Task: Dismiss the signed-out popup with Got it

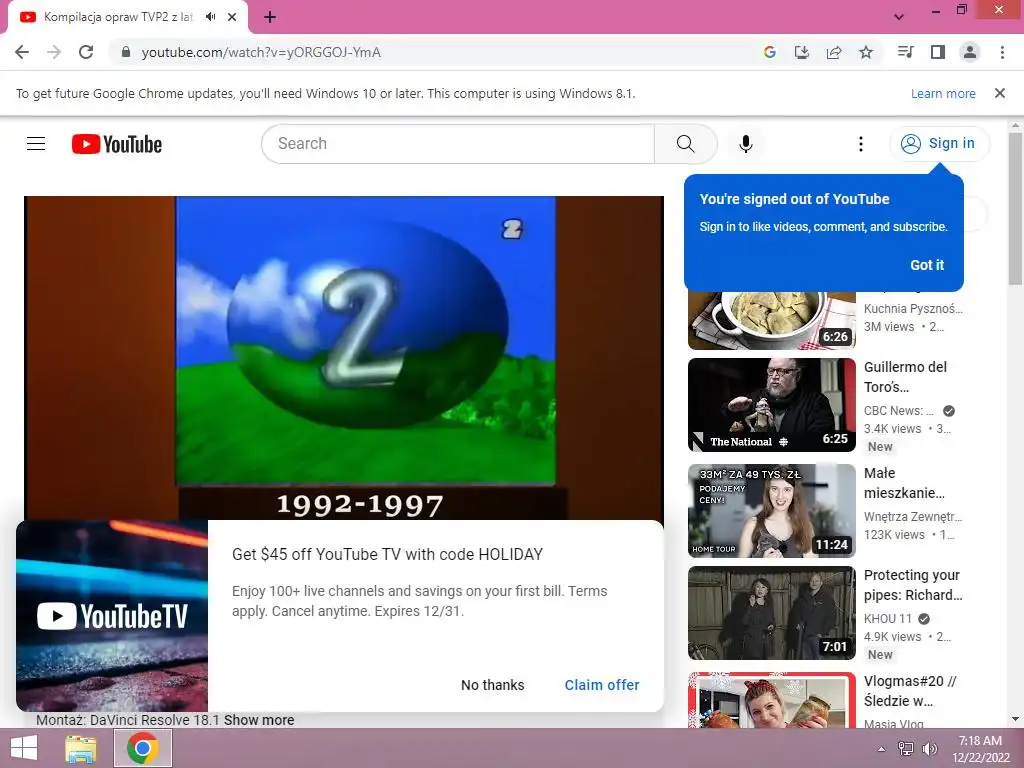Action: 927,264
